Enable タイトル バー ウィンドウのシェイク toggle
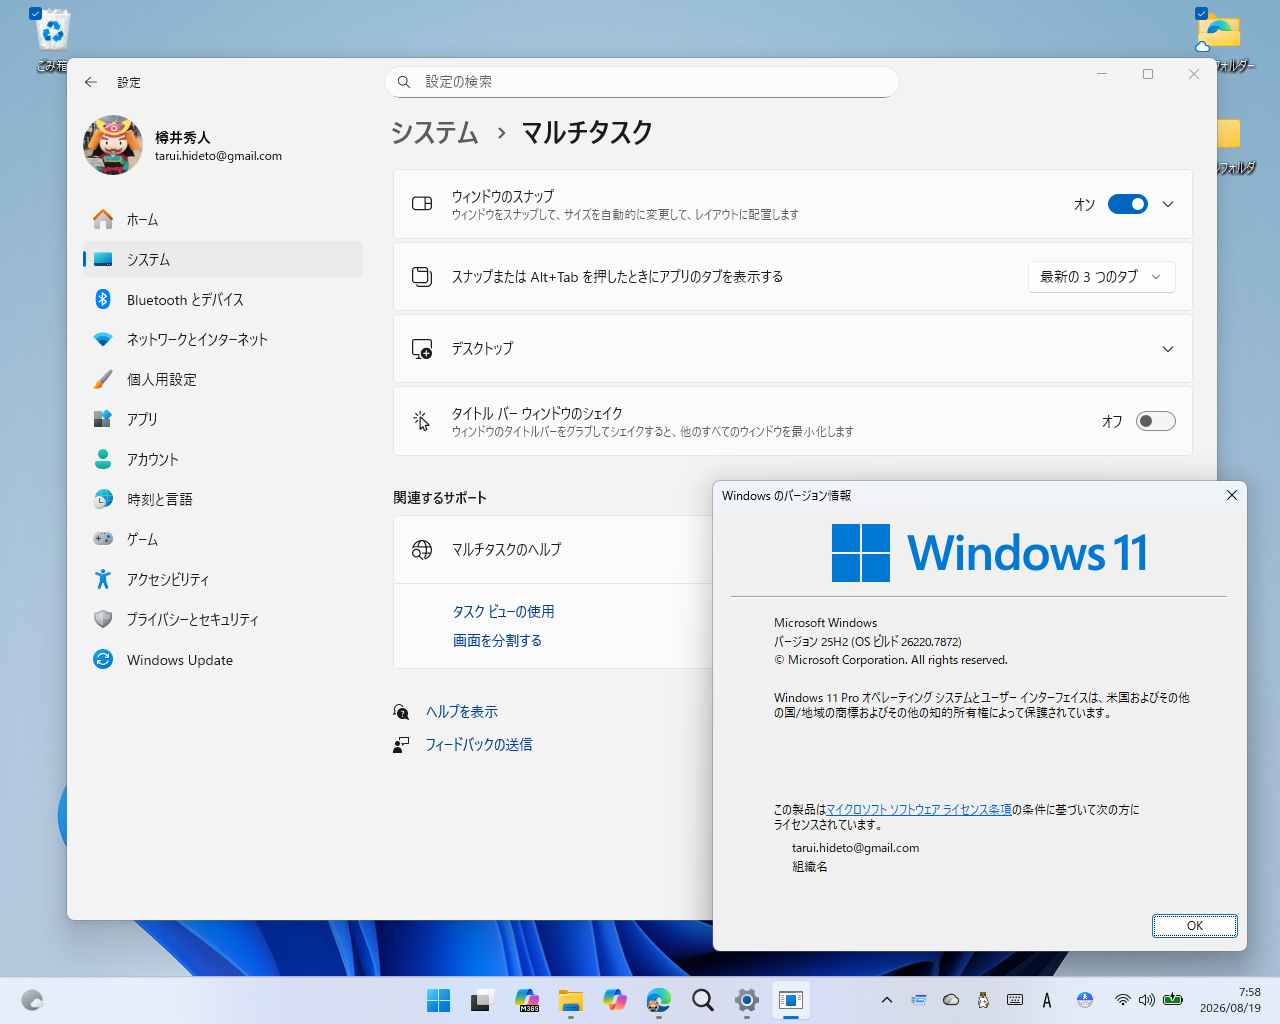 1155,421
